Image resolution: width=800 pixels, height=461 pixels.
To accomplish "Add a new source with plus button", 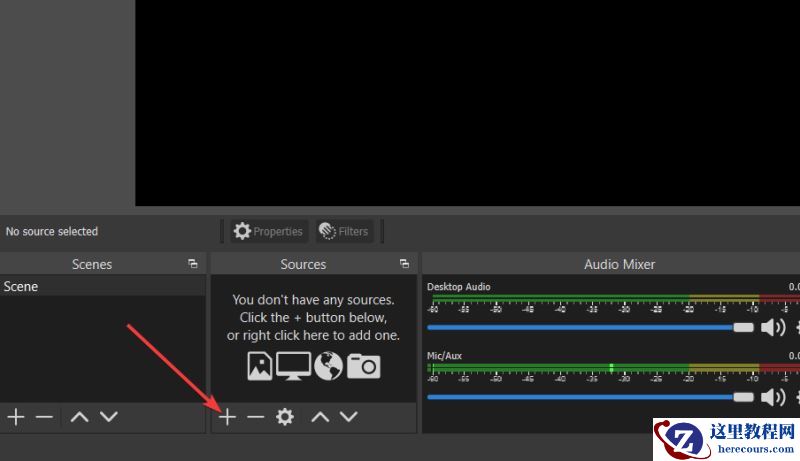I will [227, 417].
